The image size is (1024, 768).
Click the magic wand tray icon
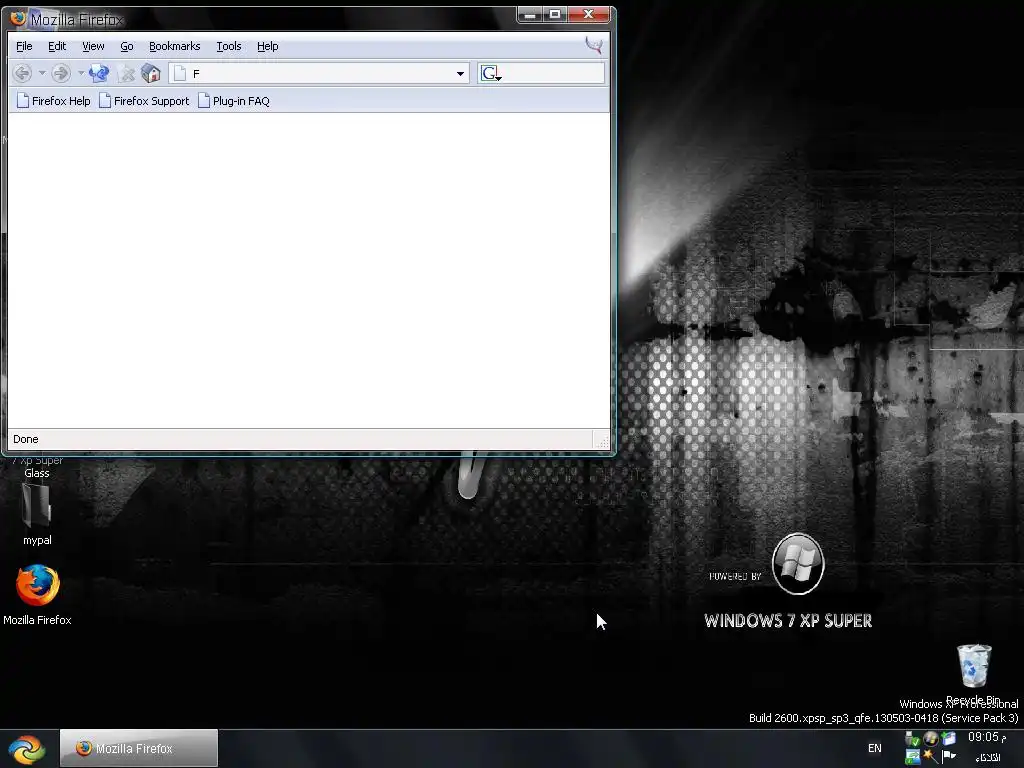930,757
